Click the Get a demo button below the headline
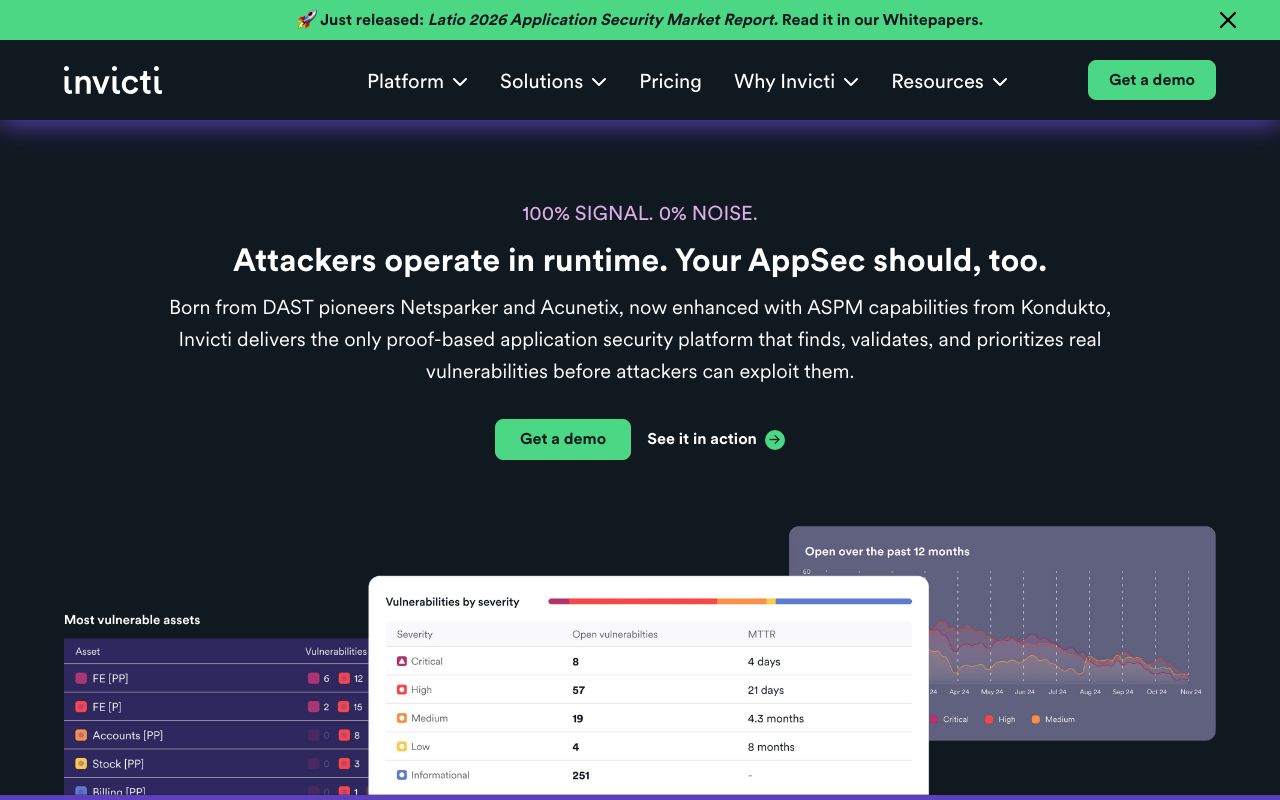Viewport: 1280px width, 800px height. 563,439
